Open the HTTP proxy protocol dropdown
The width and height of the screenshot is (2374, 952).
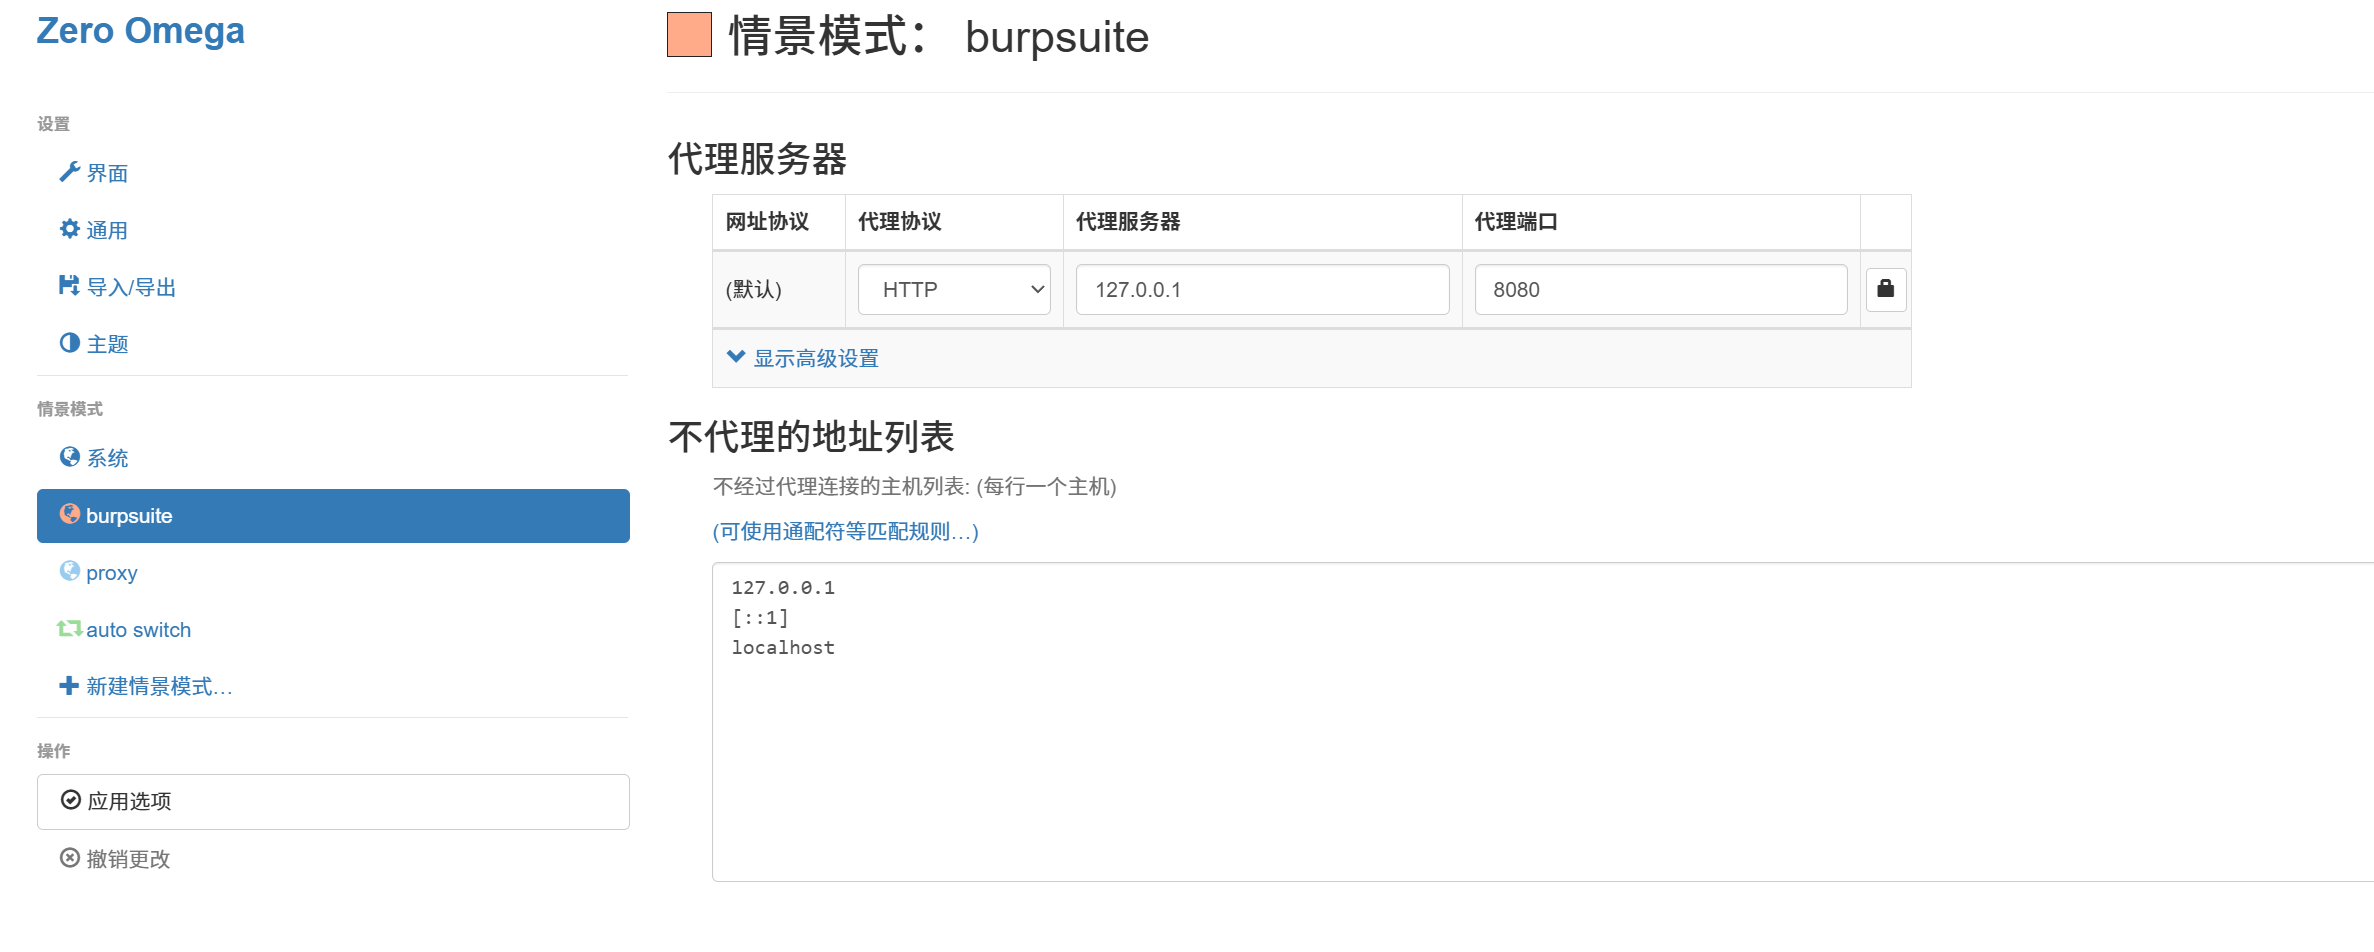tap(954, 289)
